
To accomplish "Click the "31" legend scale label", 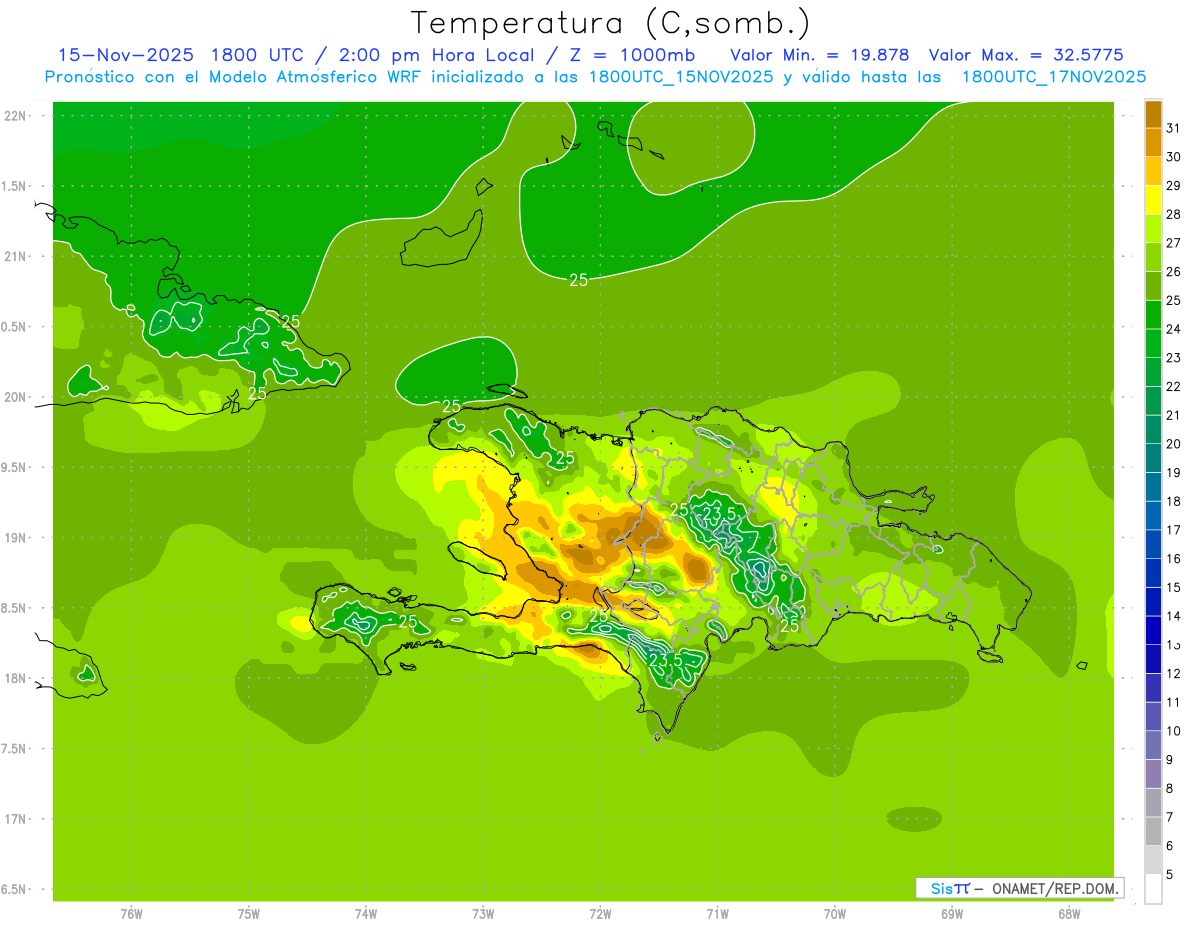I will tap(1173, 128).
